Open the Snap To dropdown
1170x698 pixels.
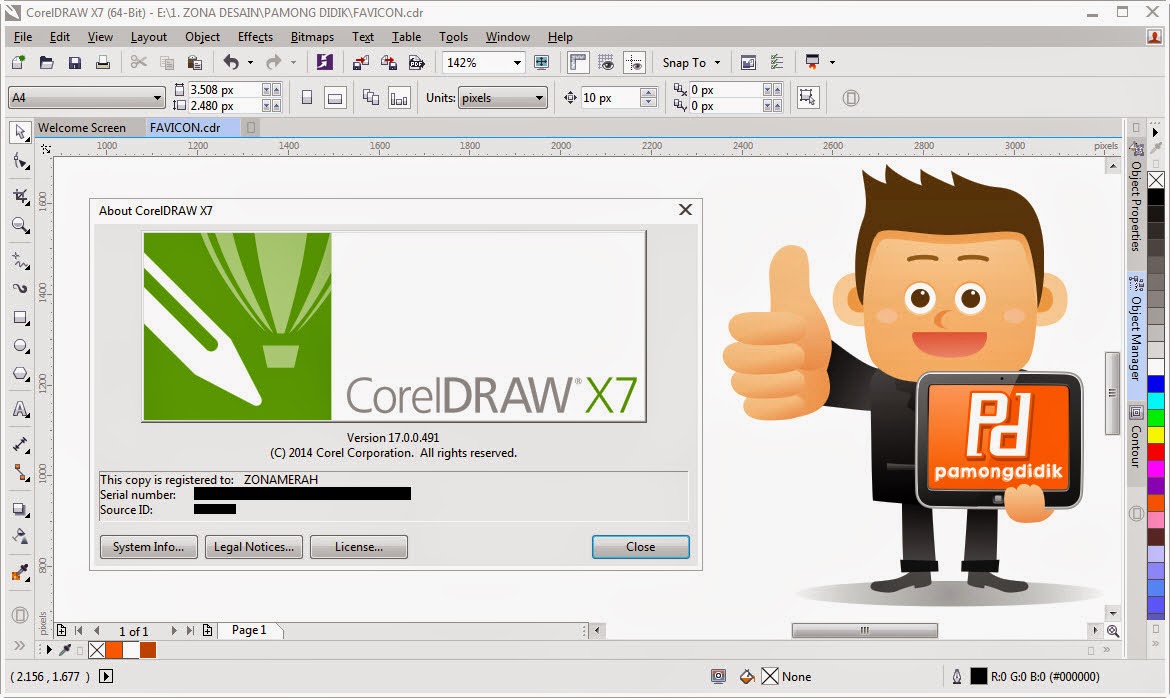pos(691,63)
